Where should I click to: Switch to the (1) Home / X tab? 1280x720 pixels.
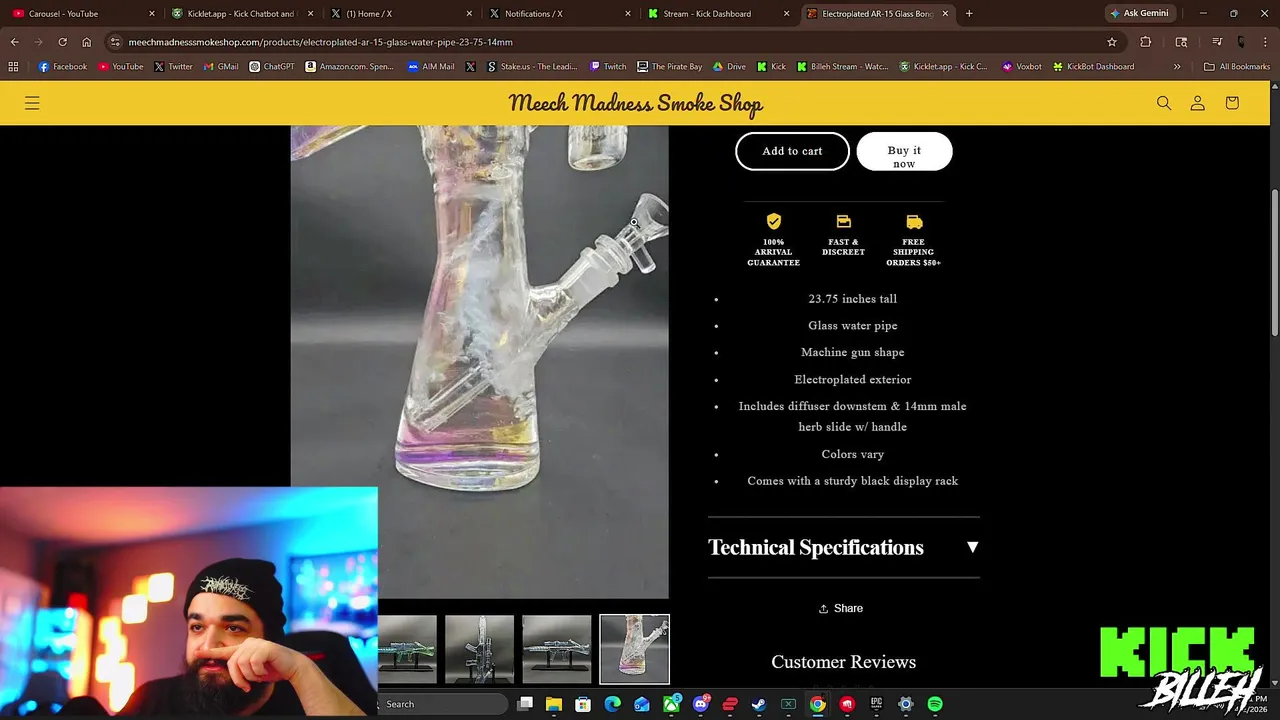coord(401,14)
